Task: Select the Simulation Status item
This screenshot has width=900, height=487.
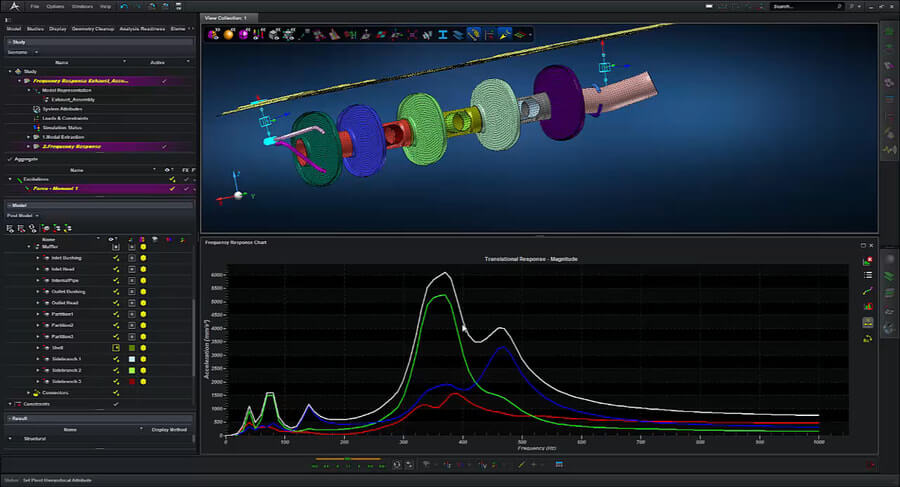Action: click(62, 127)
